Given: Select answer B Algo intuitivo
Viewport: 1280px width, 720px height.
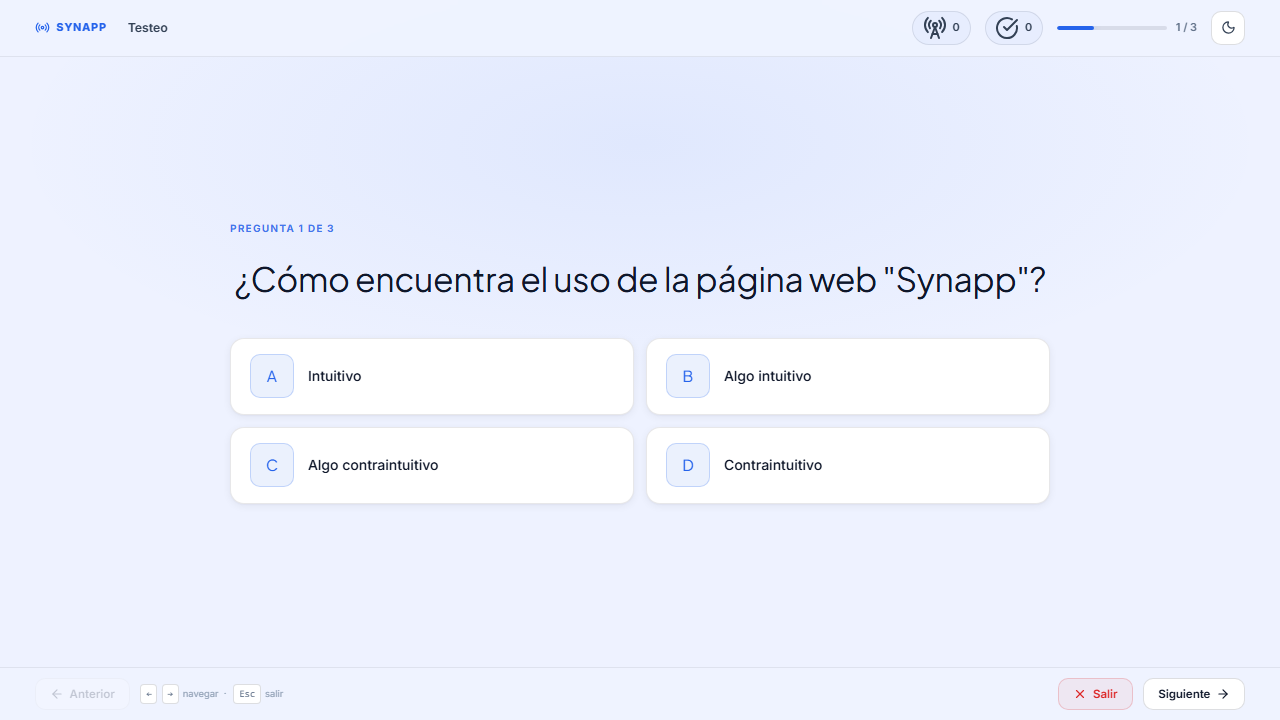Looking at the screenshot, I should pos(848,376).
